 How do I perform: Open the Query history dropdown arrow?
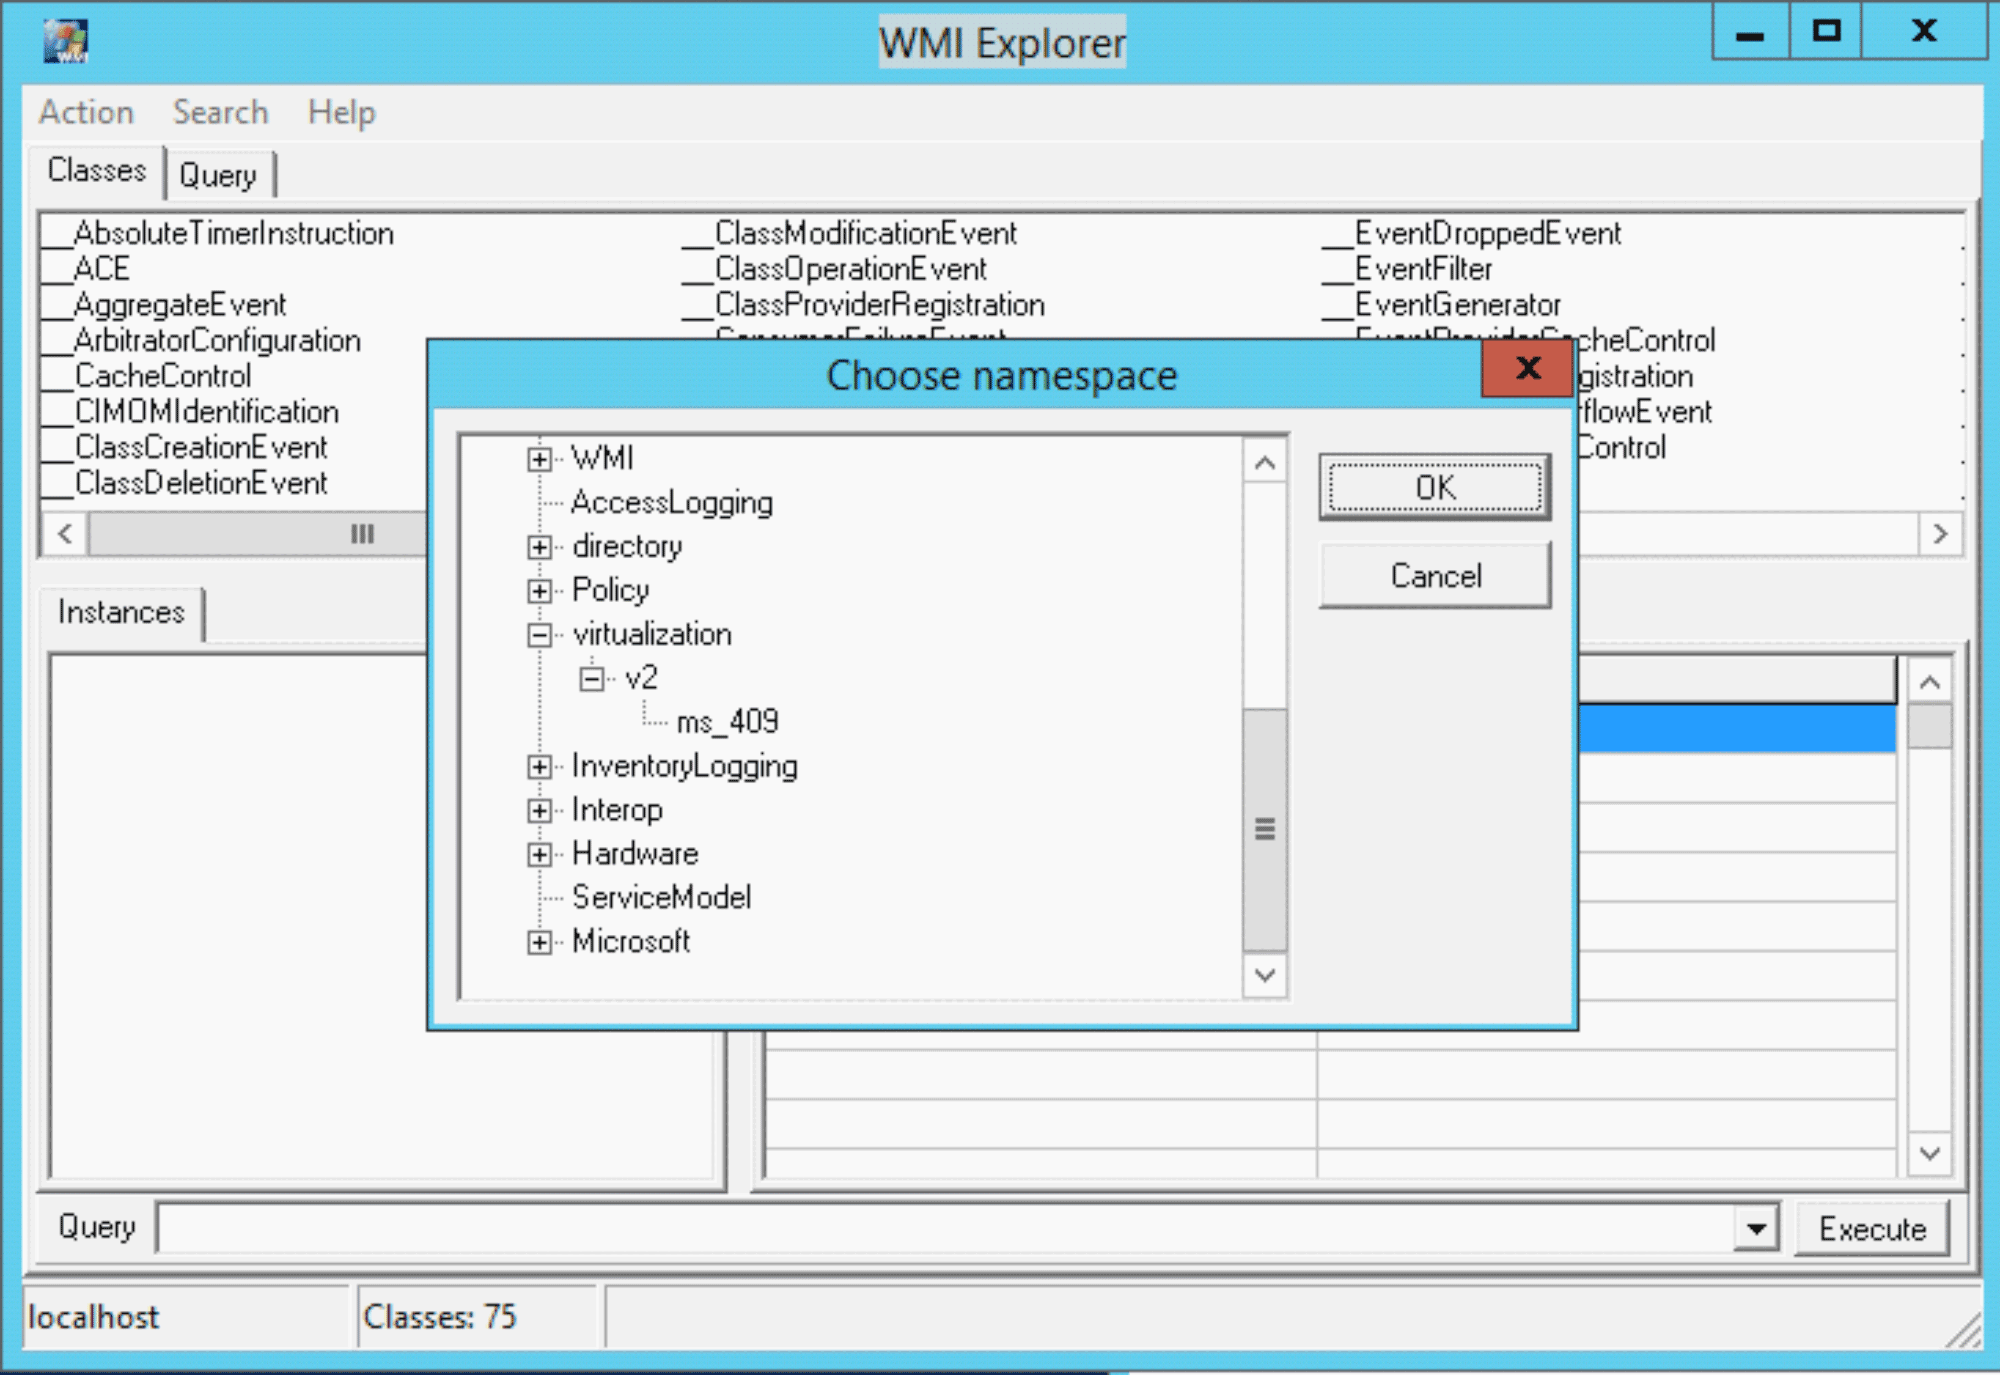pos(1756,1228)
